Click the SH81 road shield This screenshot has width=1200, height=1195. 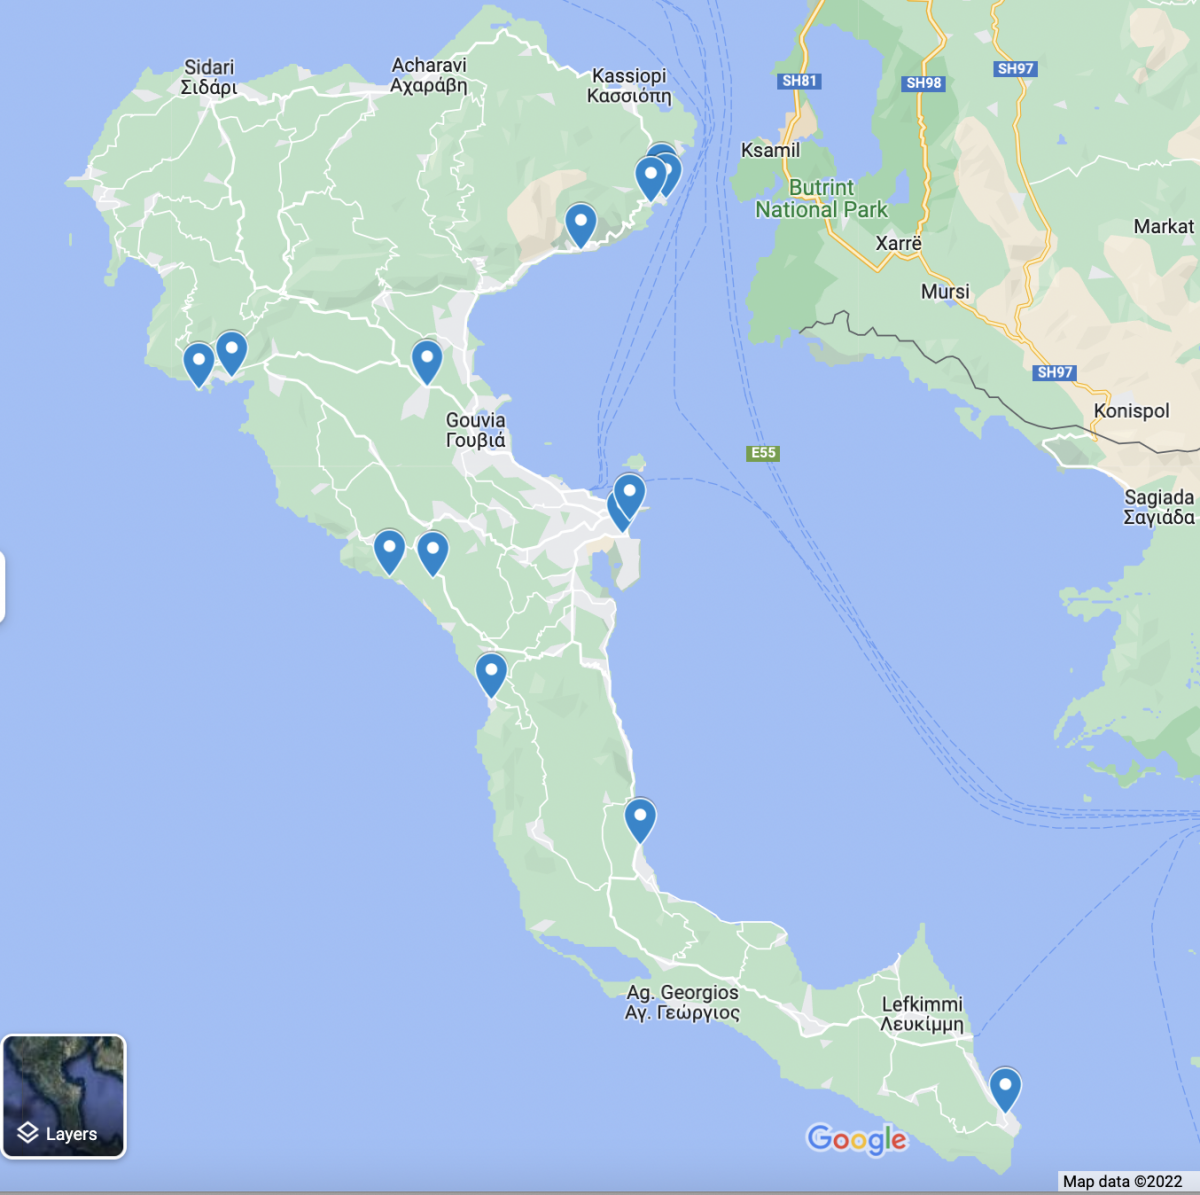[799, 81]
